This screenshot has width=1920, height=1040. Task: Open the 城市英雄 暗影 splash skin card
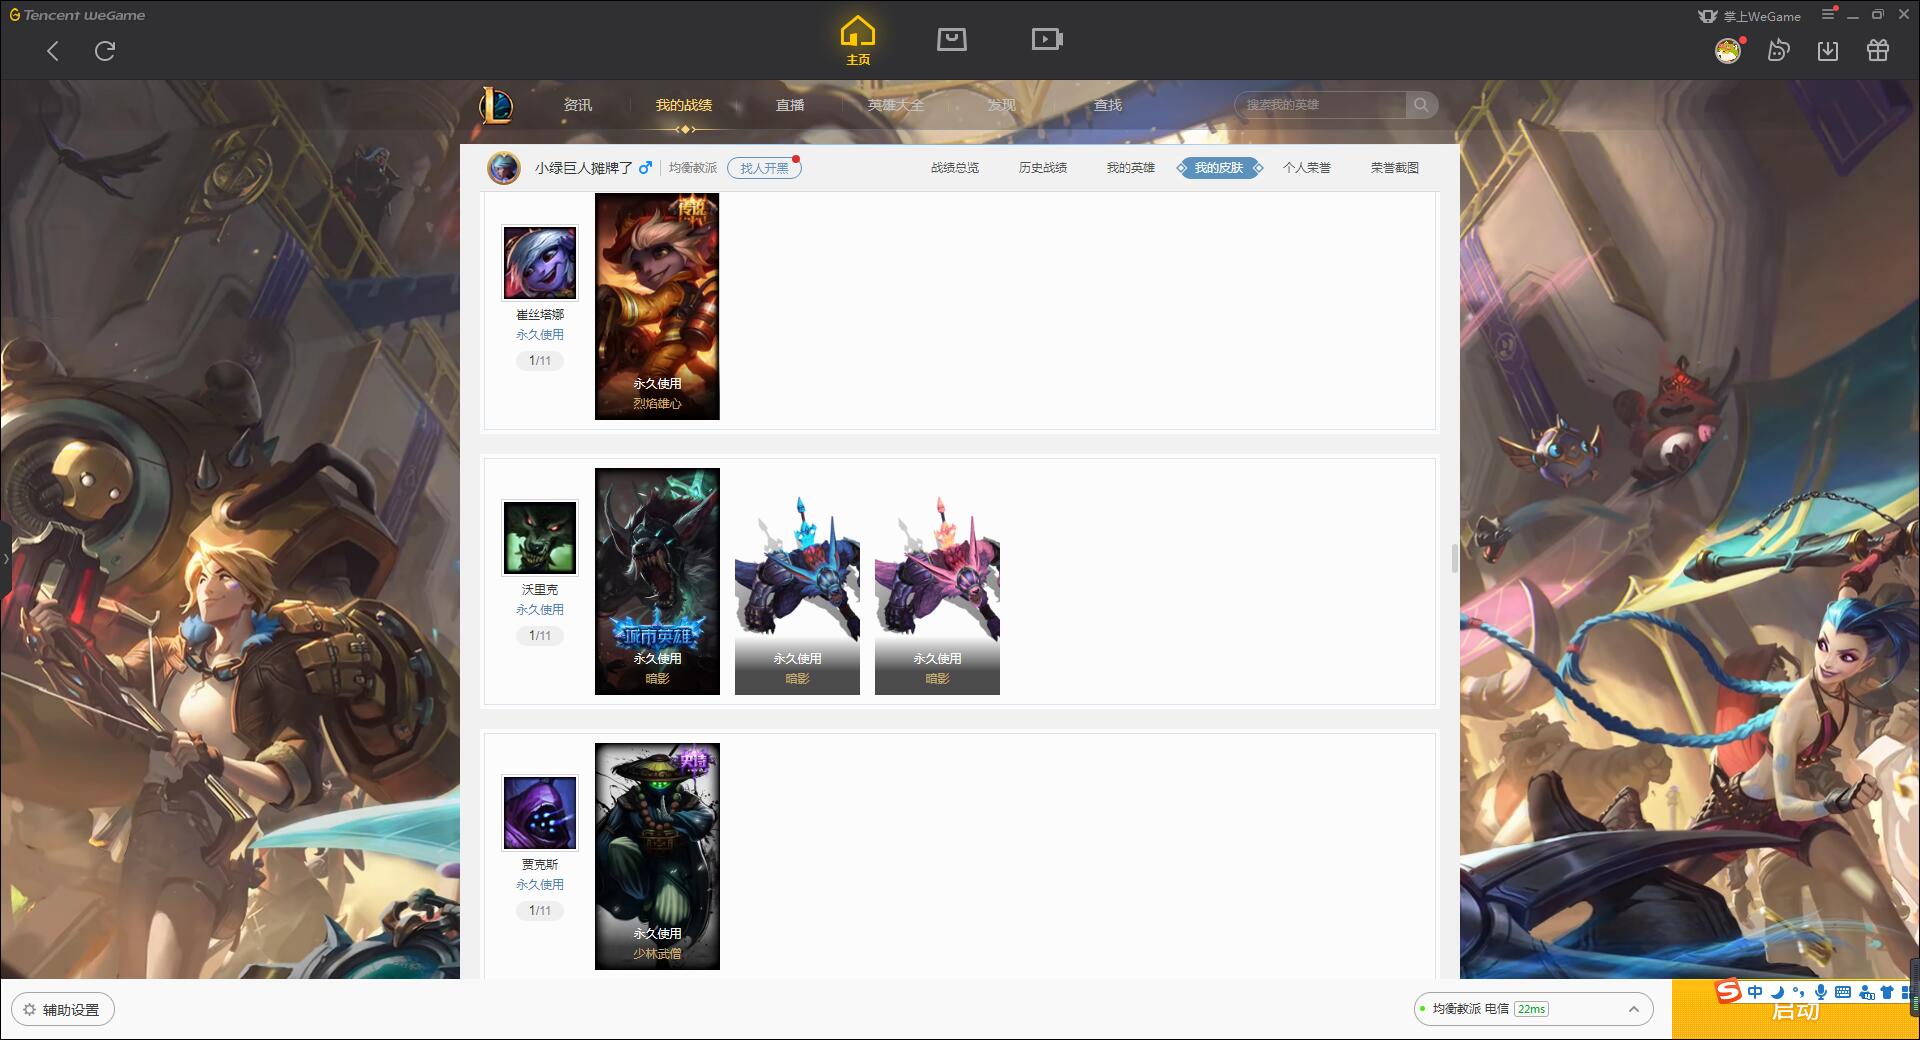657,581
